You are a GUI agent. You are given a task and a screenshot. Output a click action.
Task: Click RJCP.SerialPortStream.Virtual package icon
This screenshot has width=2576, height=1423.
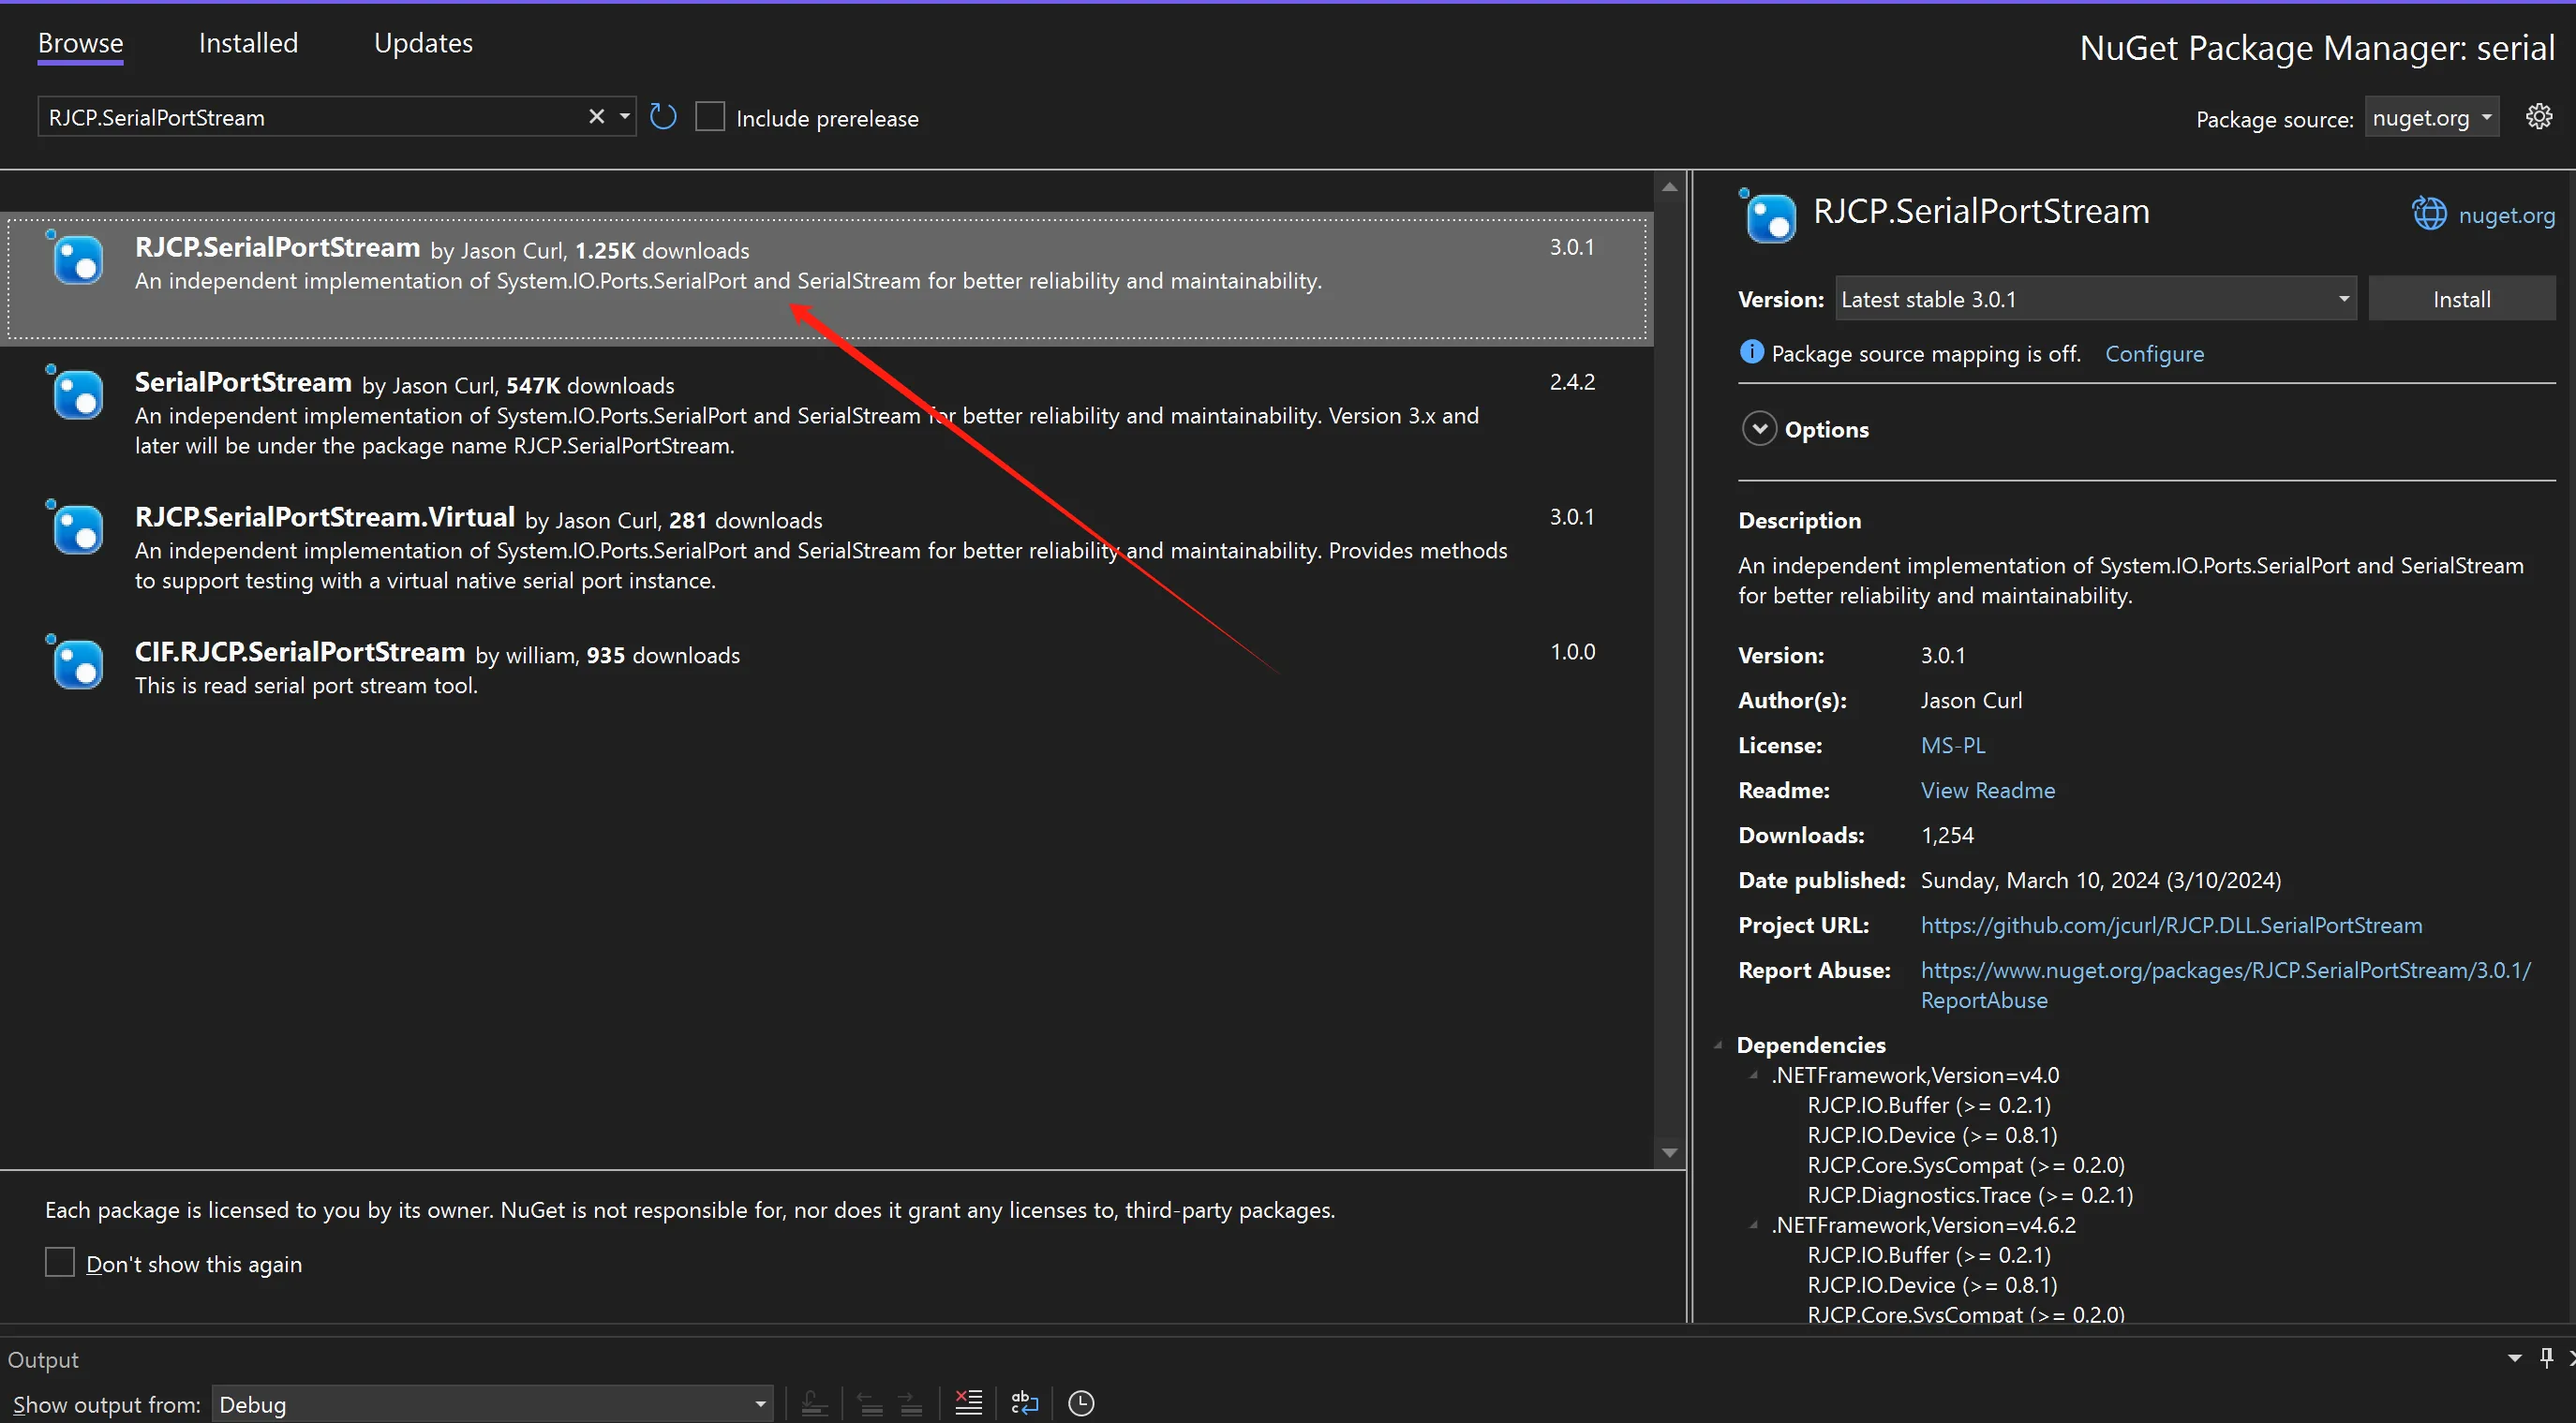pos(76,528)
